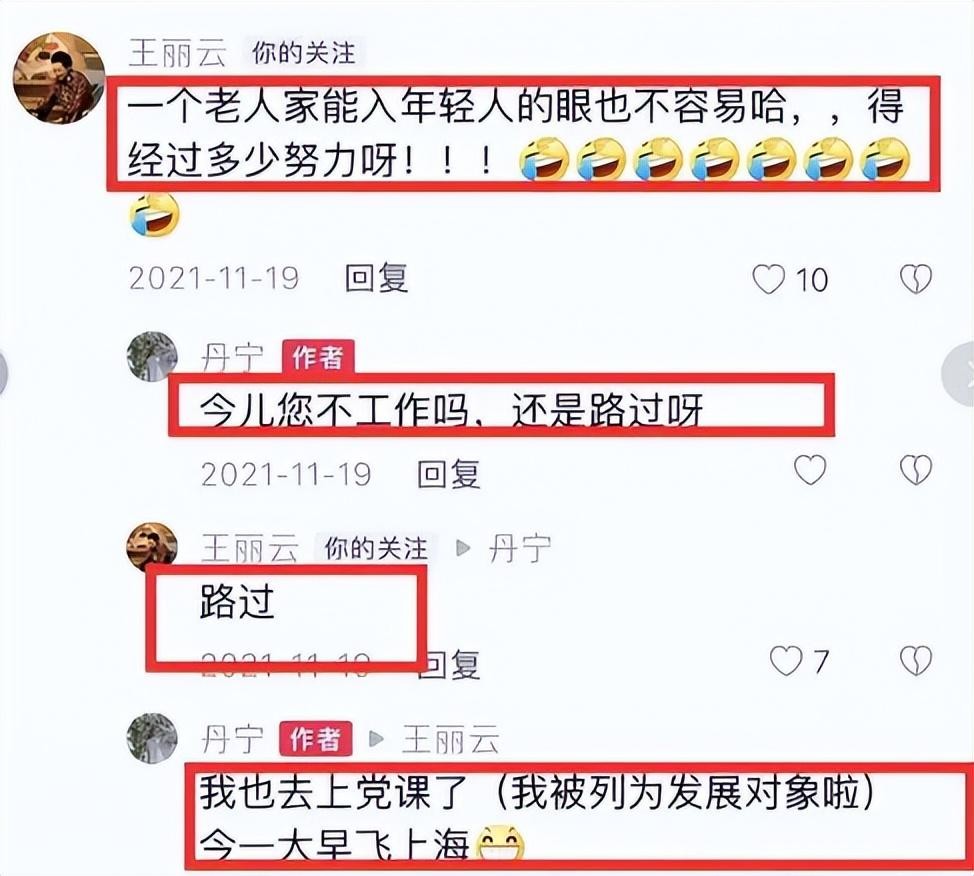
Task: Click the 作者 badge on last reply
Action: pyautogui.click(x=316, y=739)
